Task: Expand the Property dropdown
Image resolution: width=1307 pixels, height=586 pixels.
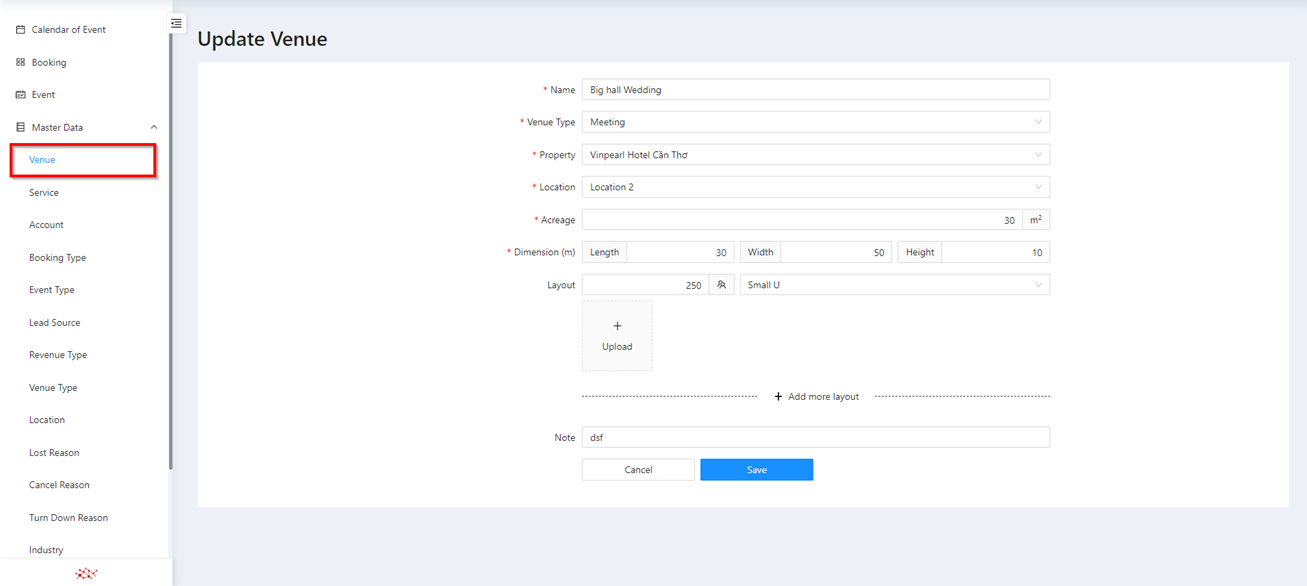Action: pos(815,155)
